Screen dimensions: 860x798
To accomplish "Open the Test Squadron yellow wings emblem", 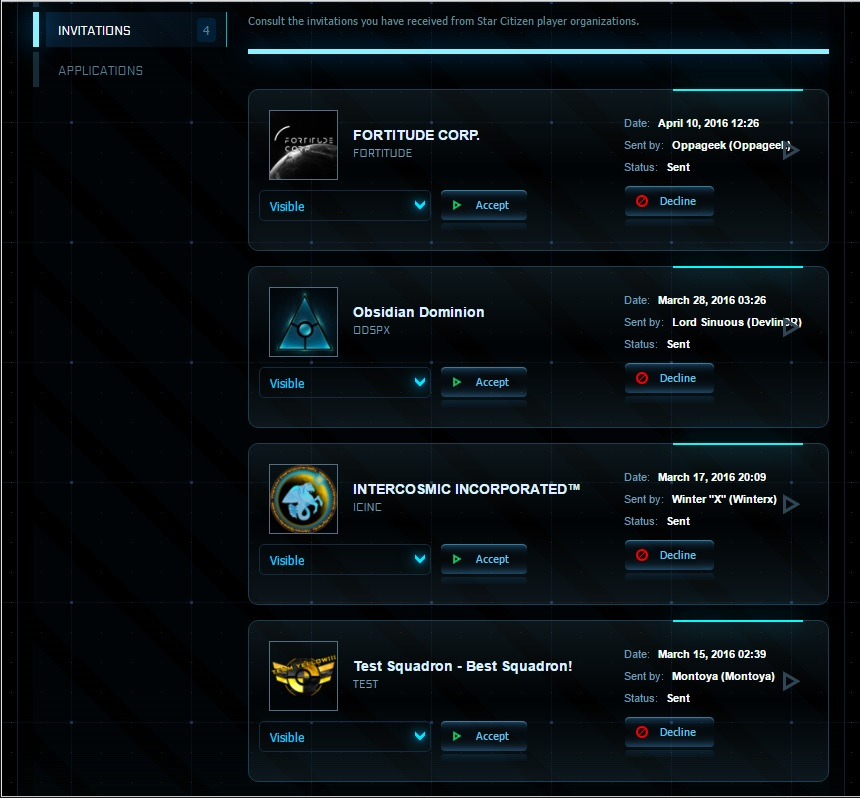I will (303, 676).
